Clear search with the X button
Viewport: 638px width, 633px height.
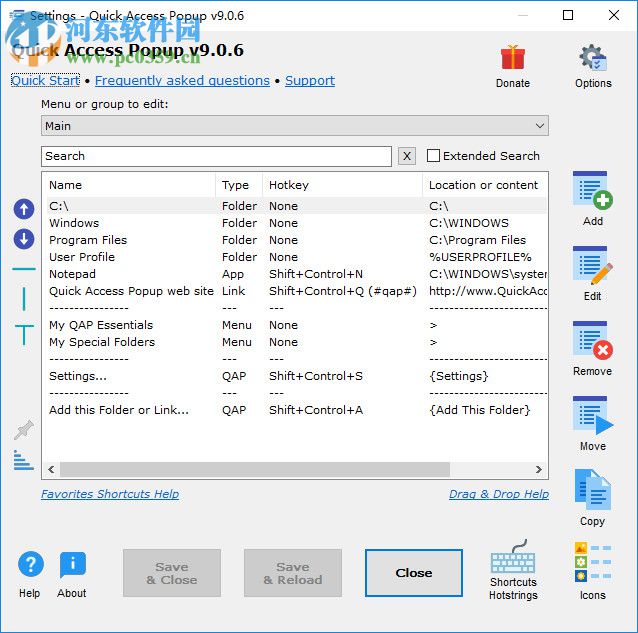406,156
